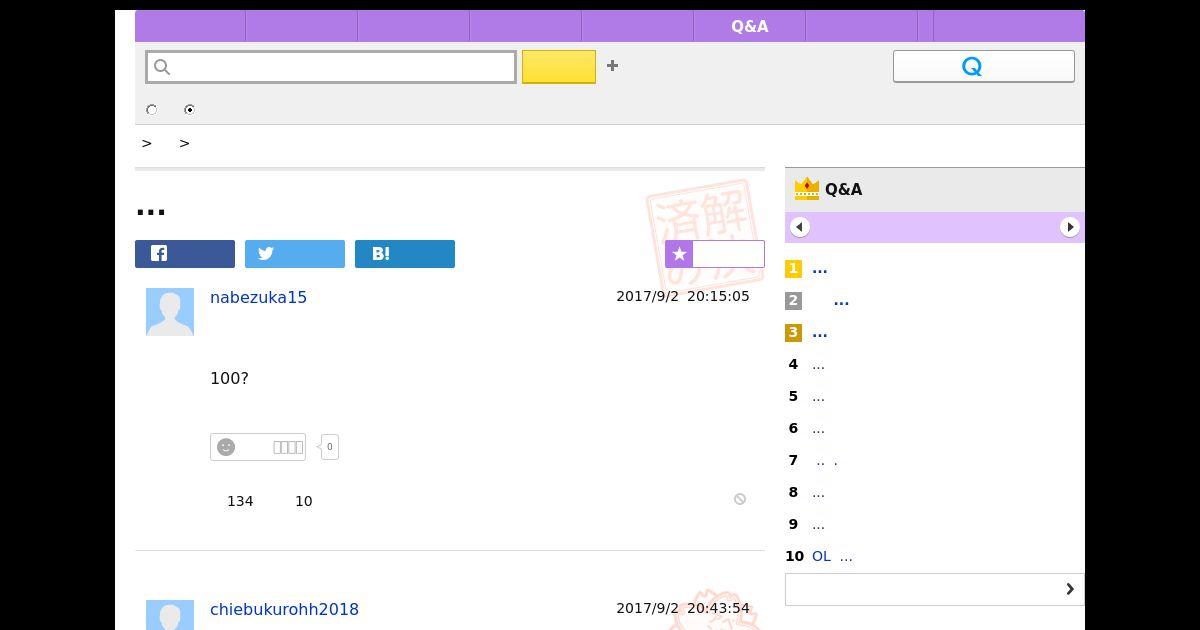This screenshot has width=1200, height=630.
Task: Click the view count 134
Action: (240, 501)
